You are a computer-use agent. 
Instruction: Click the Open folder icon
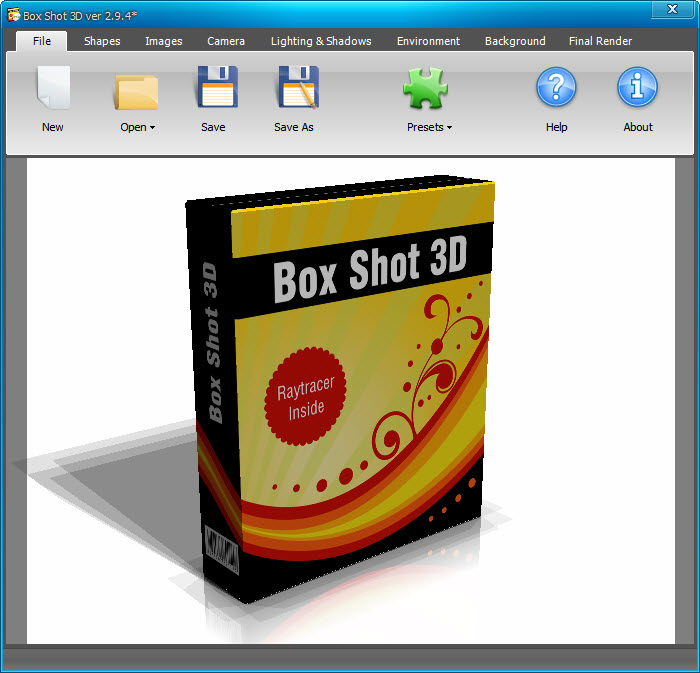pos(137,90)
